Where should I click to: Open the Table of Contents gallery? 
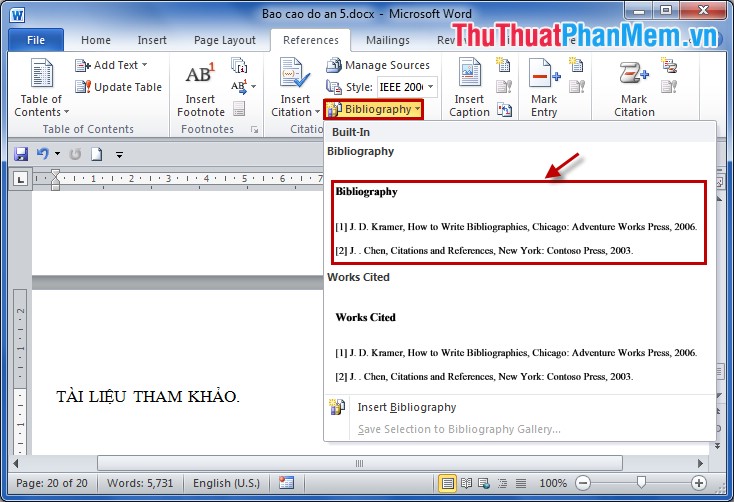point(41,87)
